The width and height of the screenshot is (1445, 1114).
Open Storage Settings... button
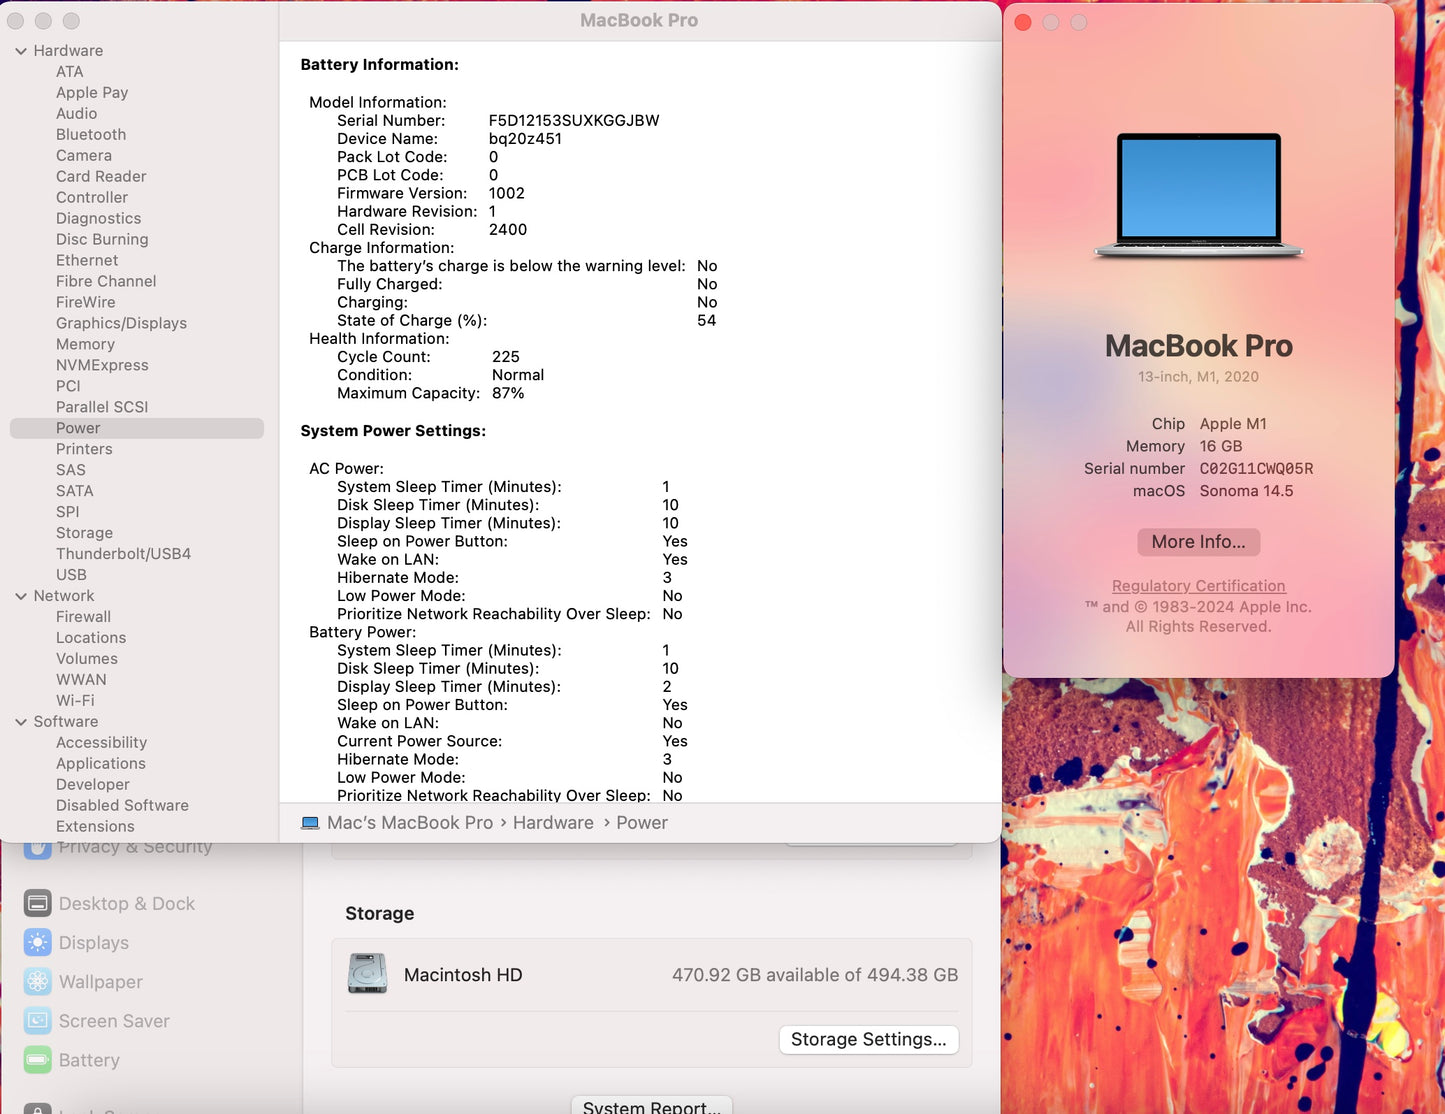(868, 1039)
